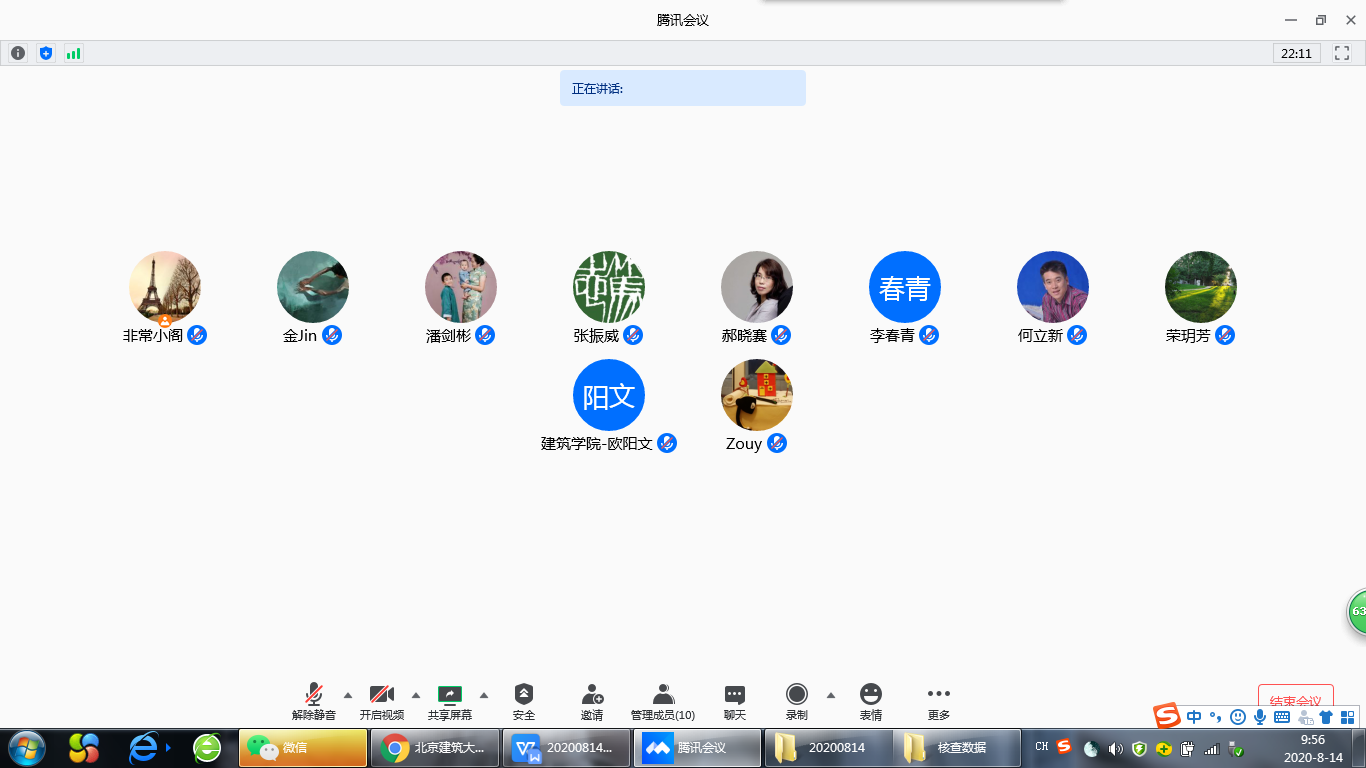Open meeting info via the circled-i icon
The image size is (1366, 768).
click(x=17, y=53)
